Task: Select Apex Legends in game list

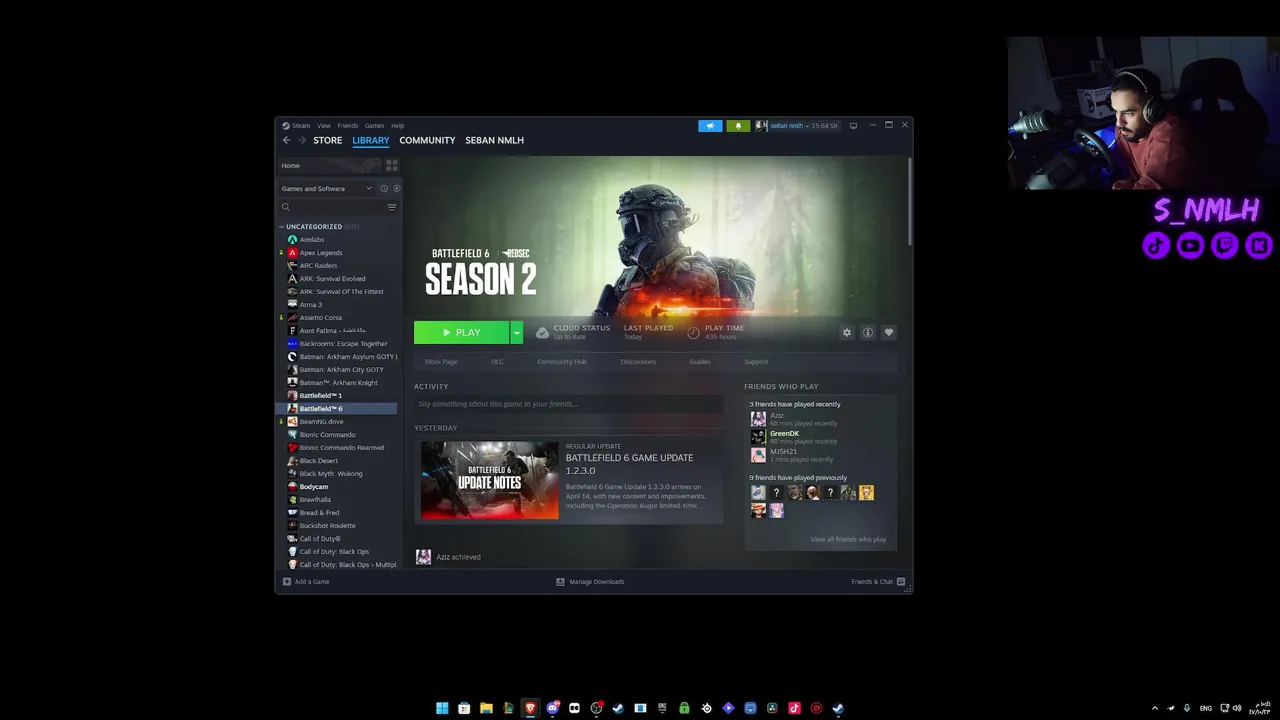Action: [x=321, y=253]
